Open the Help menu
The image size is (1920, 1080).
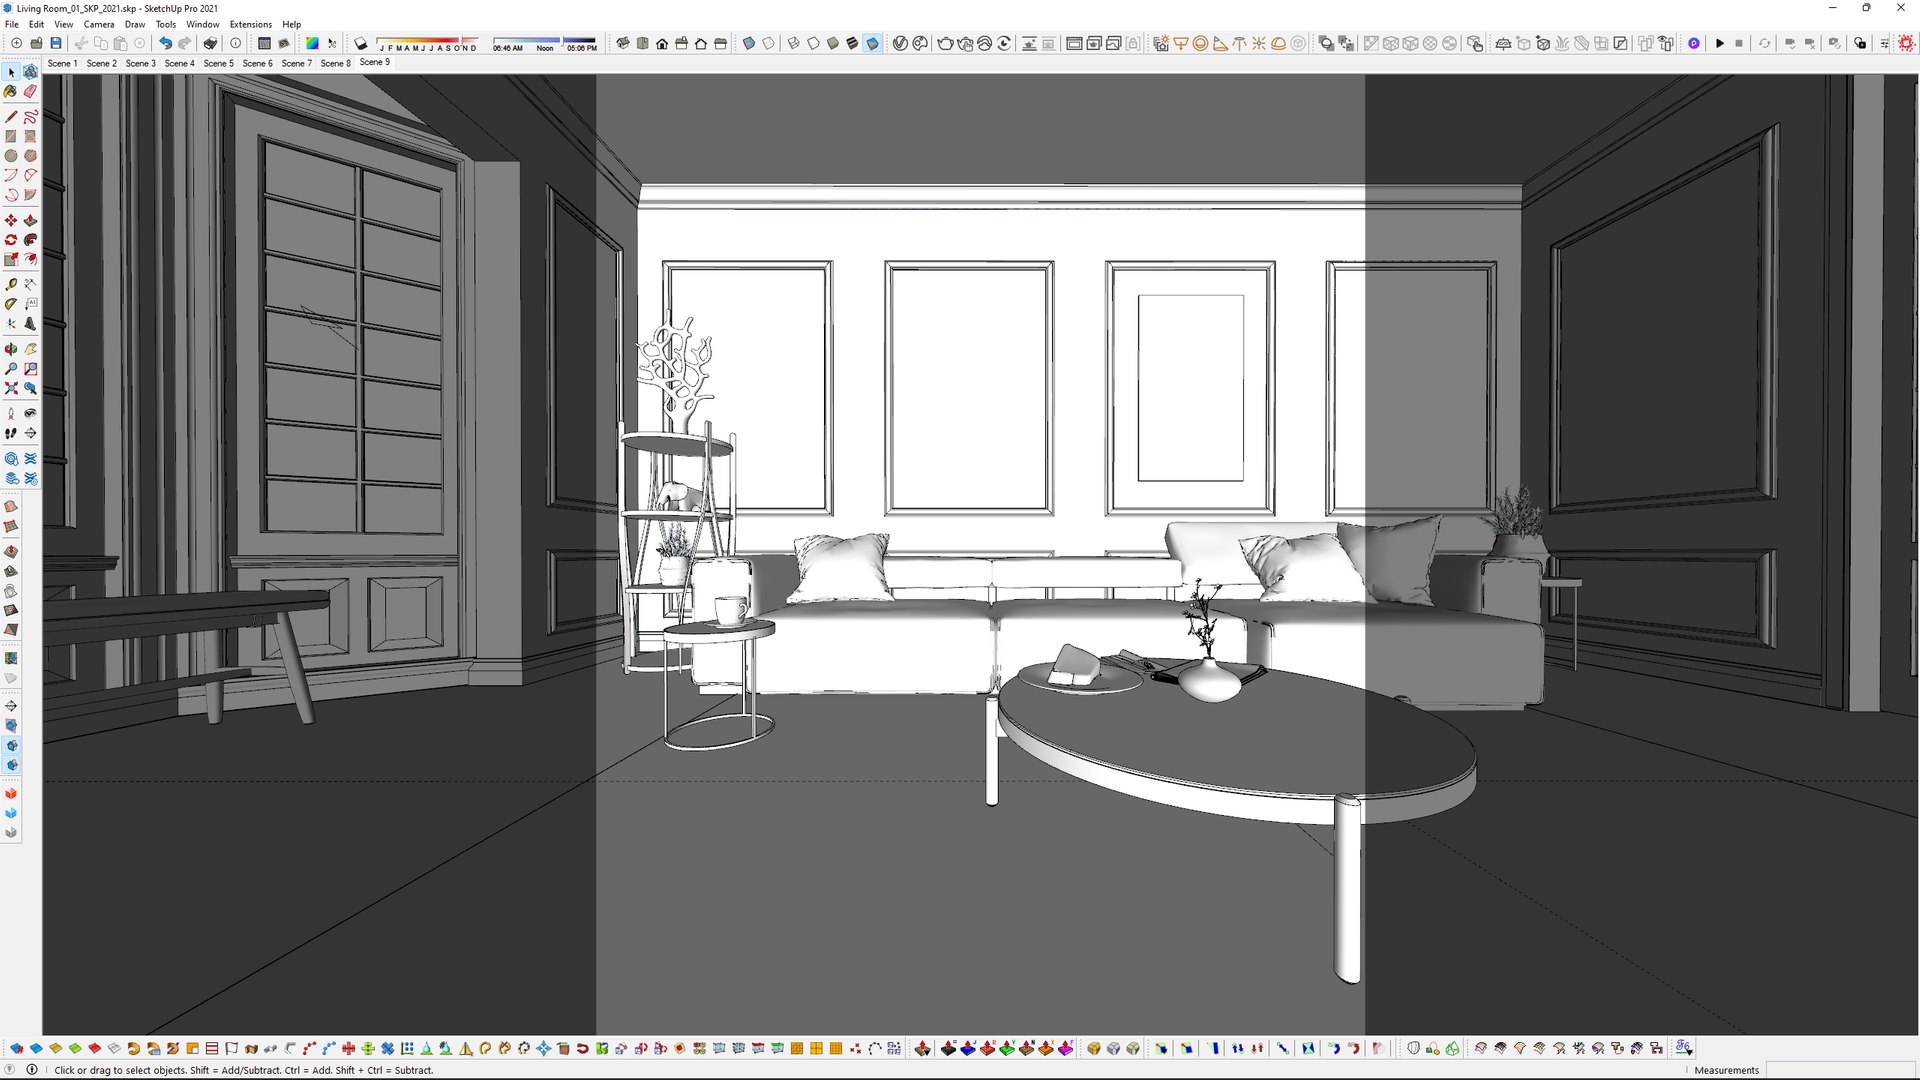[x=291, y=24]
